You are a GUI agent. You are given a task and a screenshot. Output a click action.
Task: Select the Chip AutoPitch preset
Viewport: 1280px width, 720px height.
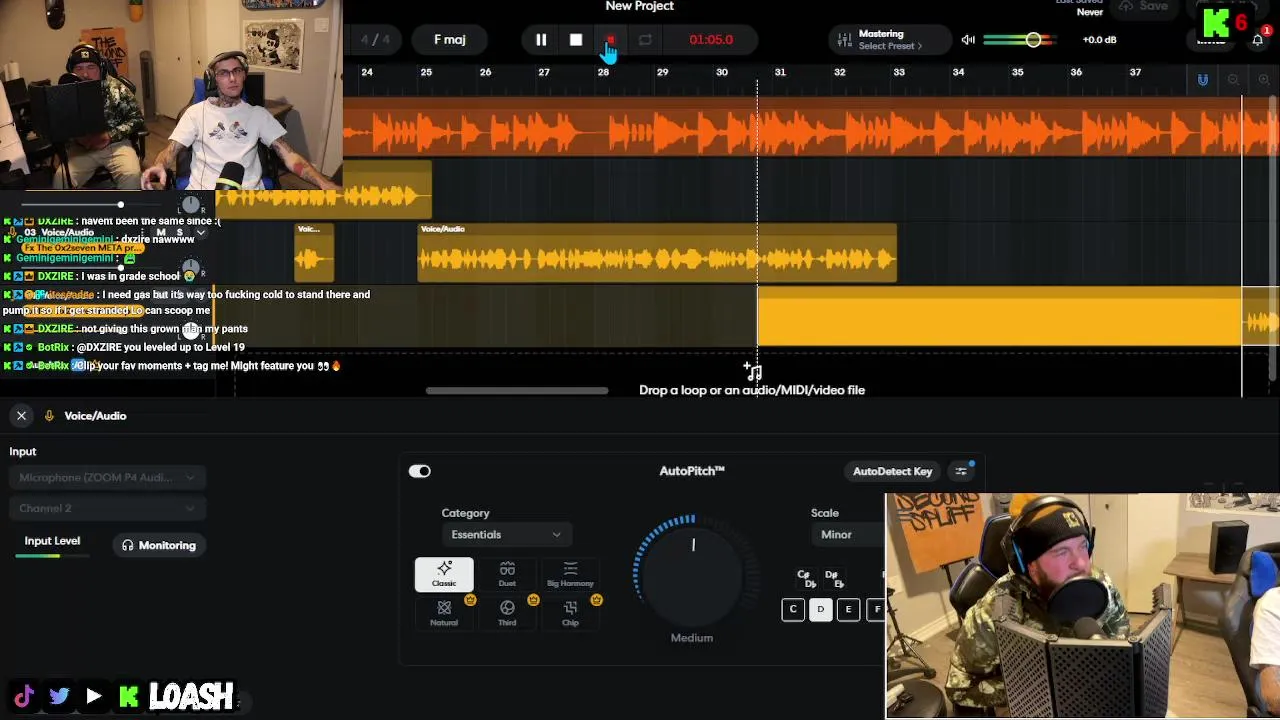570,613
